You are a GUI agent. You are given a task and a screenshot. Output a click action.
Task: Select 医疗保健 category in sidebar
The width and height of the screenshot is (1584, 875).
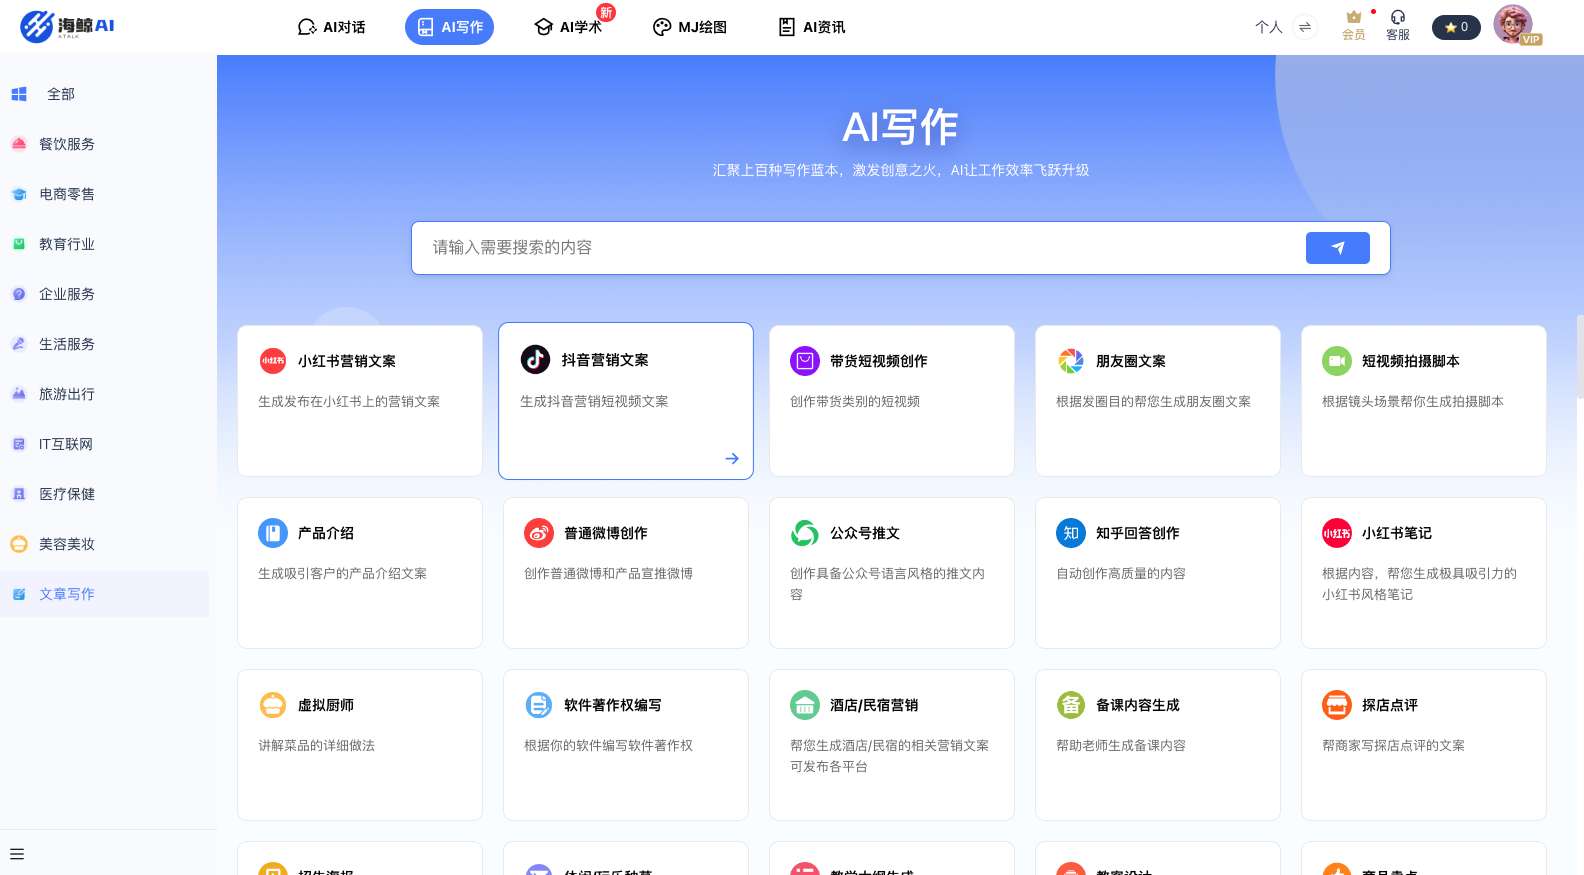point(104,494)
